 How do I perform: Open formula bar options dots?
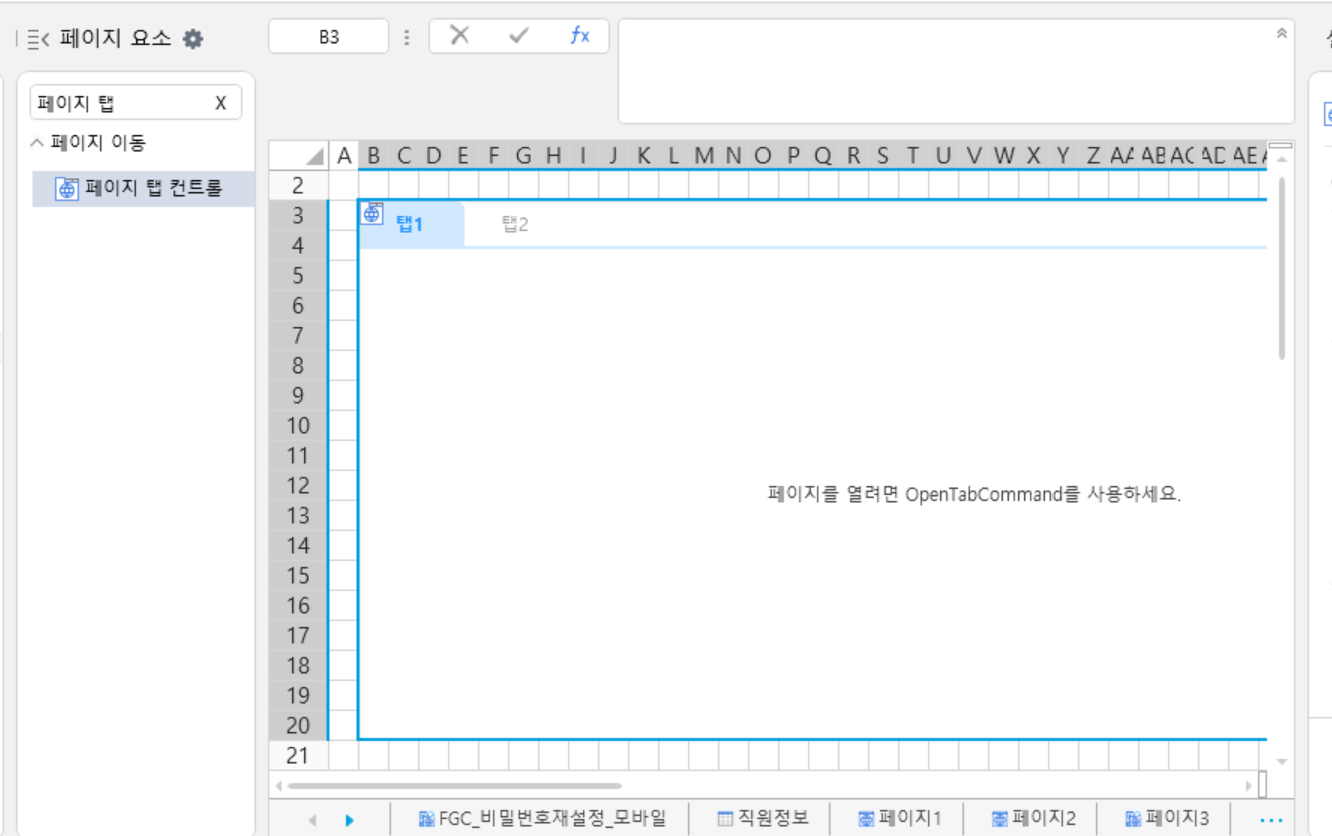(406, 37)
